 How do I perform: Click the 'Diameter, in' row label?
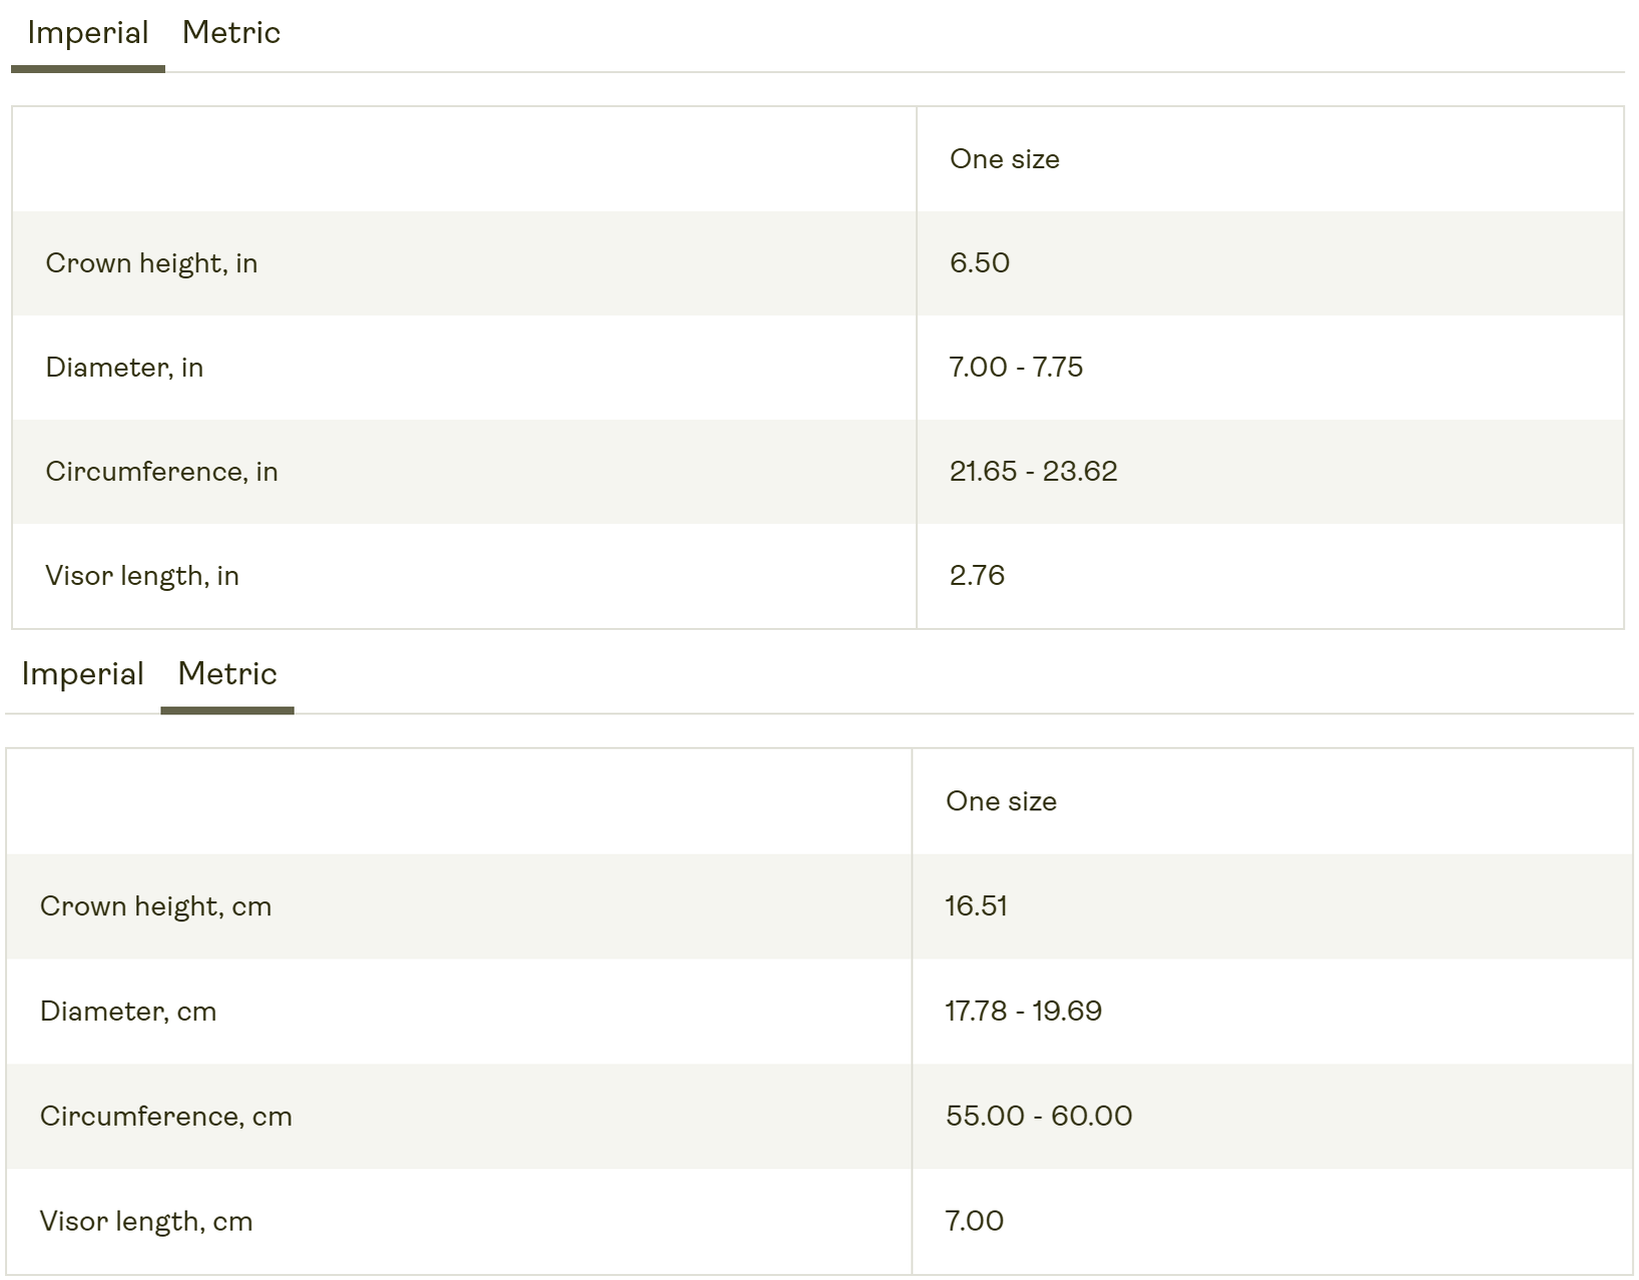[124, 367]
